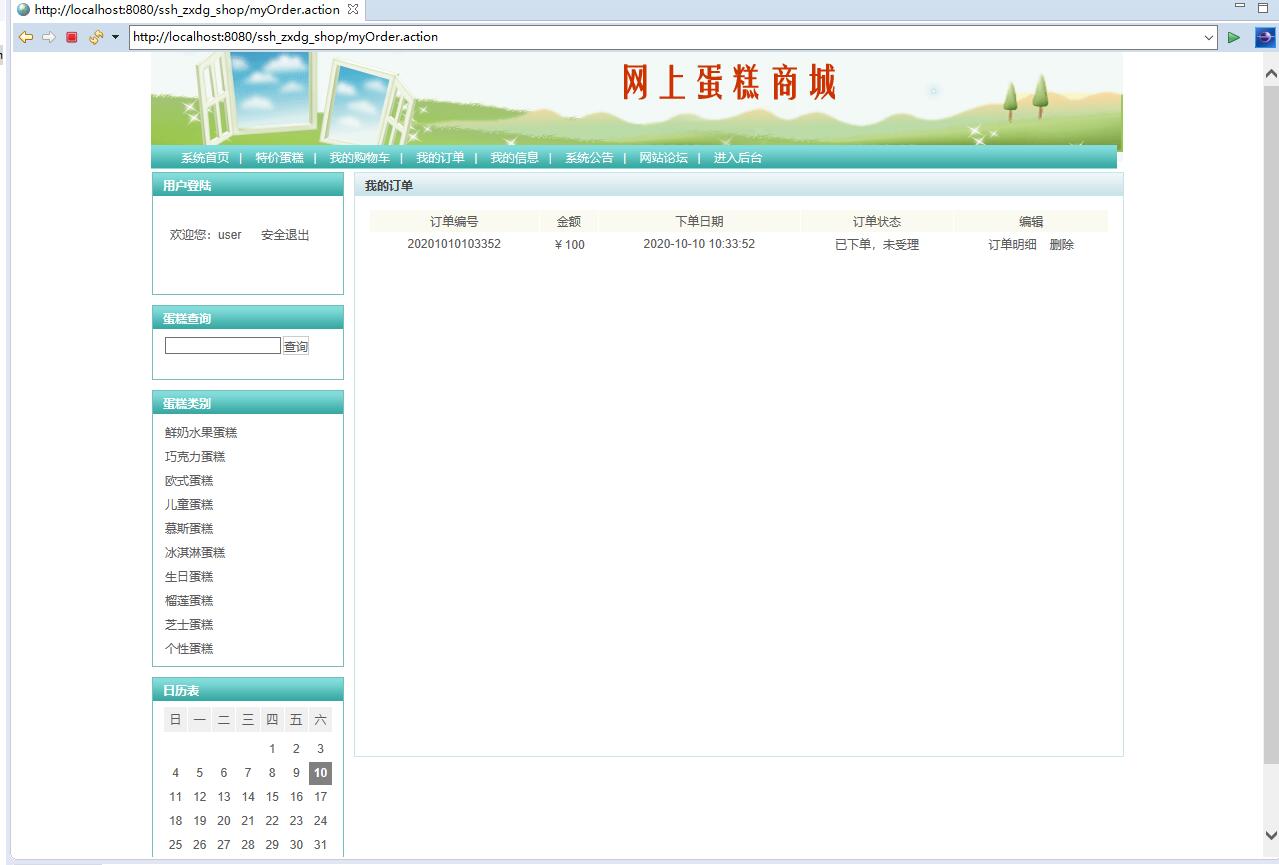Open 我的购物车 in the navigation bar
Screen dimensions: 1279x865
pos(359,158)
